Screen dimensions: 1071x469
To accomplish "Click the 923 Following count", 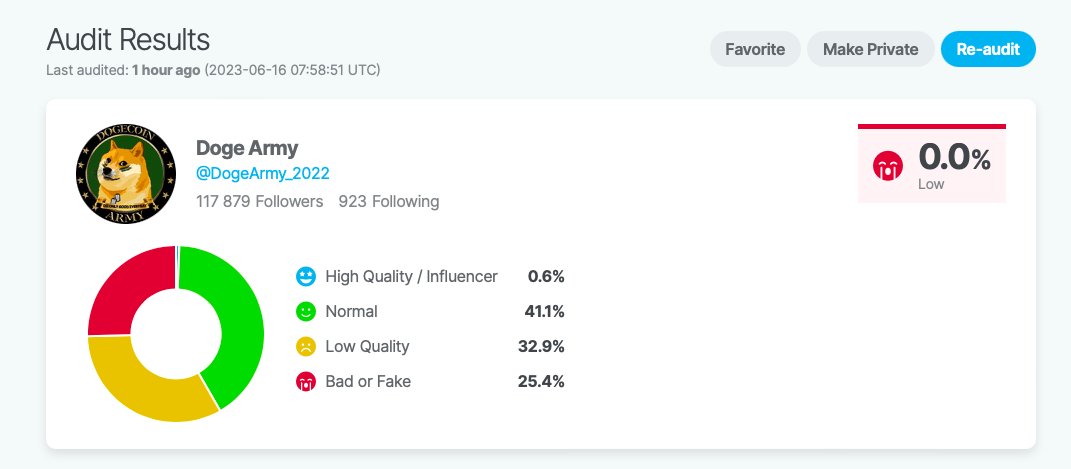I will [x=389, y=201].
